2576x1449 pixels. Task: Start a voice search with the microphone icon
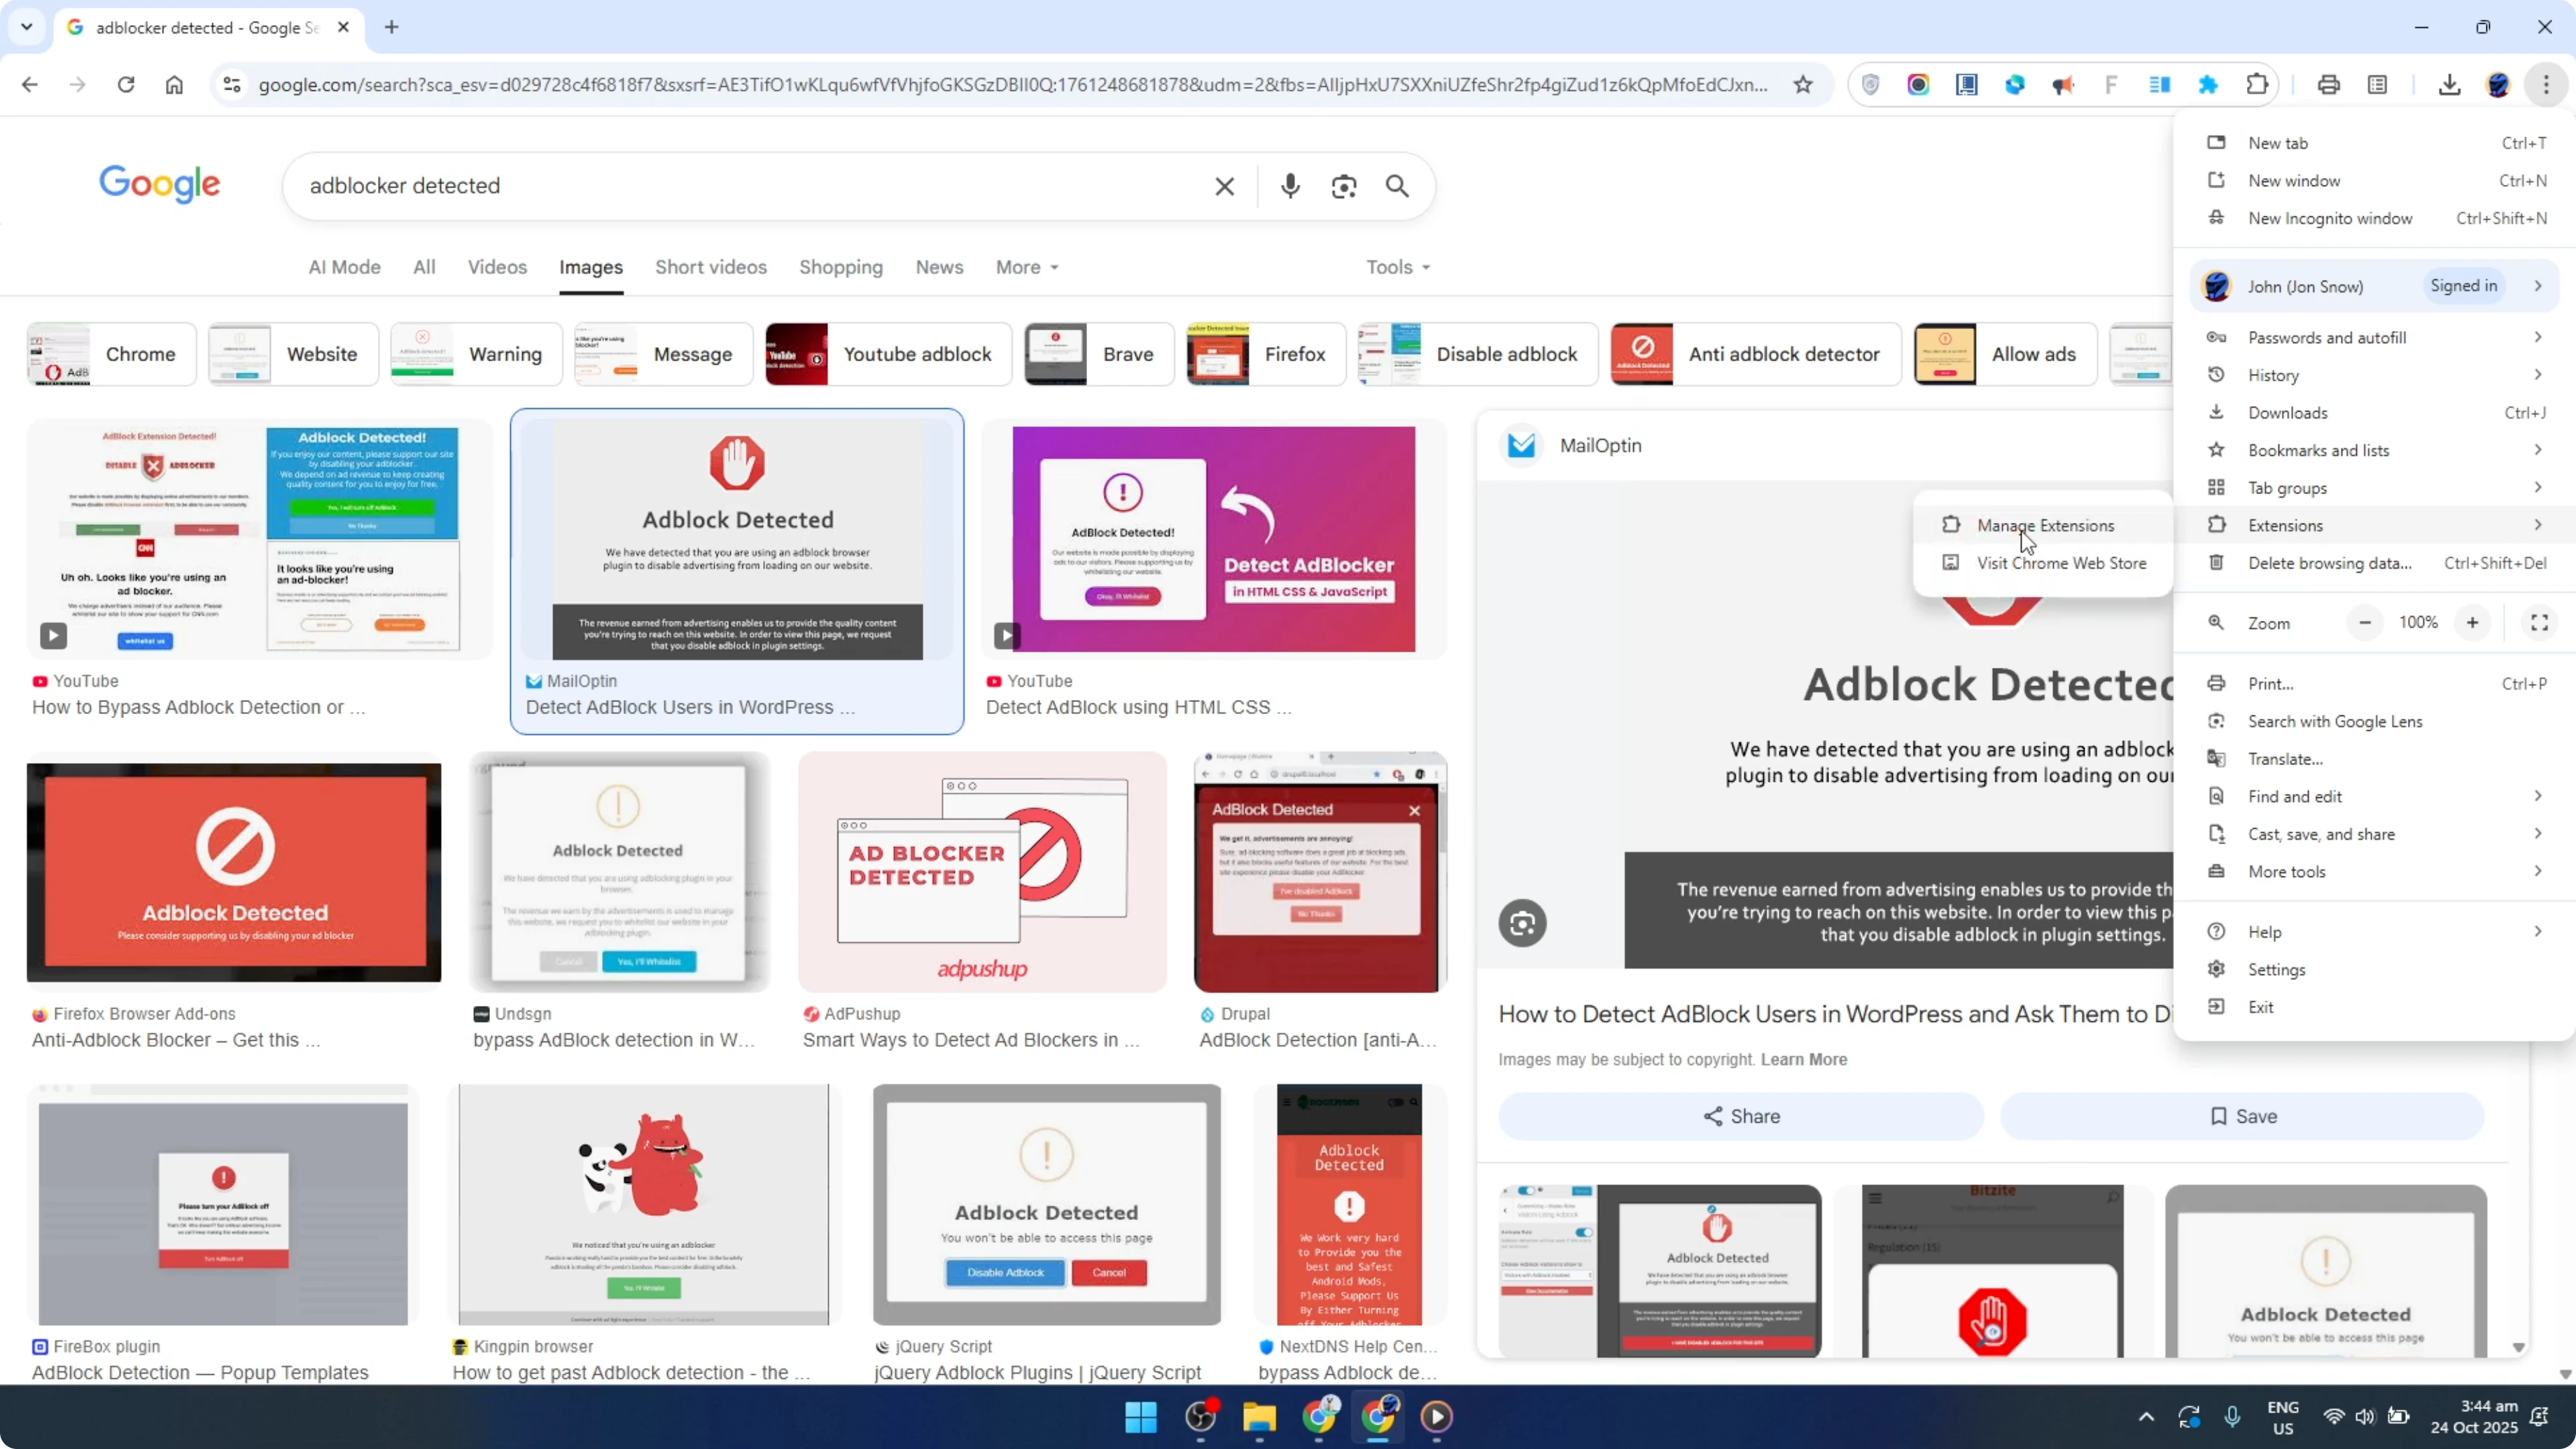pos(1290,186)
